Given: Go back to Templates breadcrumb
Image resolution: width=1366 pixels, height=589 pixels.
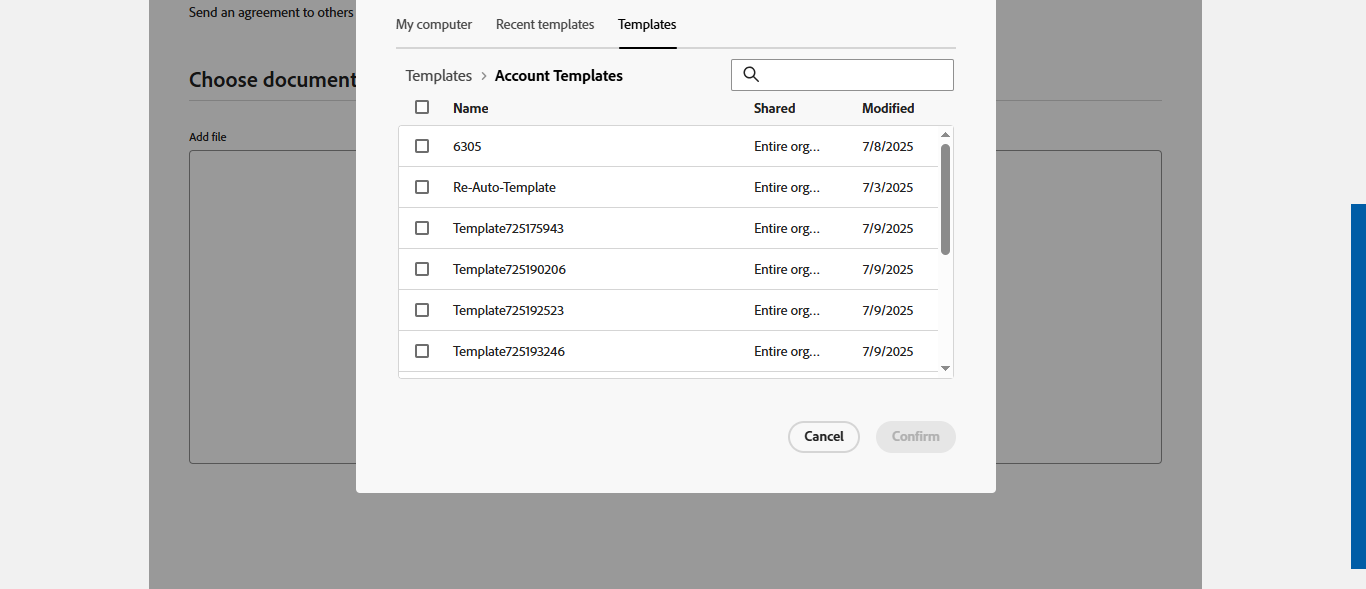Looking at the screenshot, I should click(438, 76).
